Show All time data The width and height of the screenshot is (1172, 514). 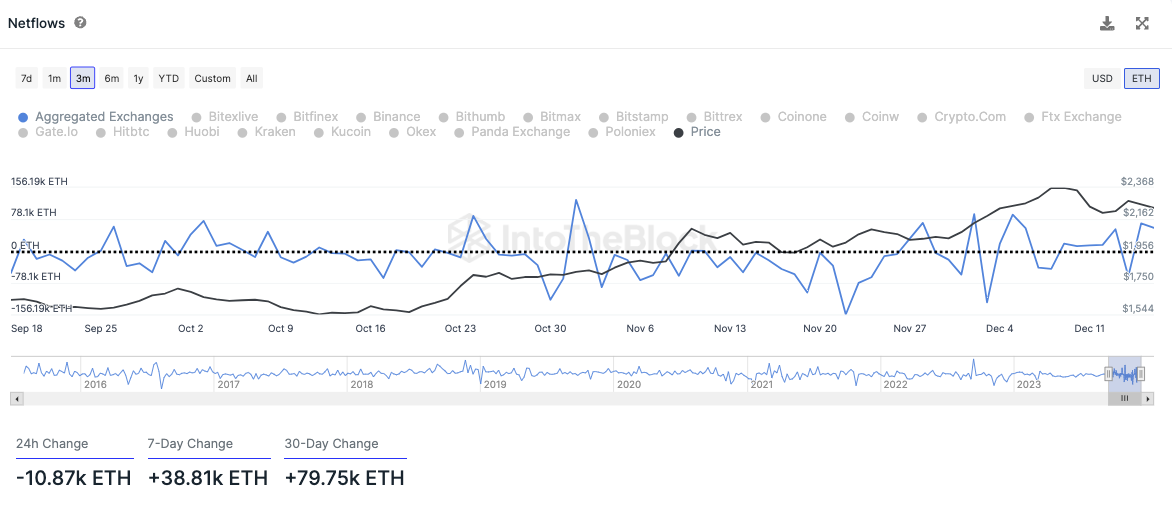tap(252, 78)
